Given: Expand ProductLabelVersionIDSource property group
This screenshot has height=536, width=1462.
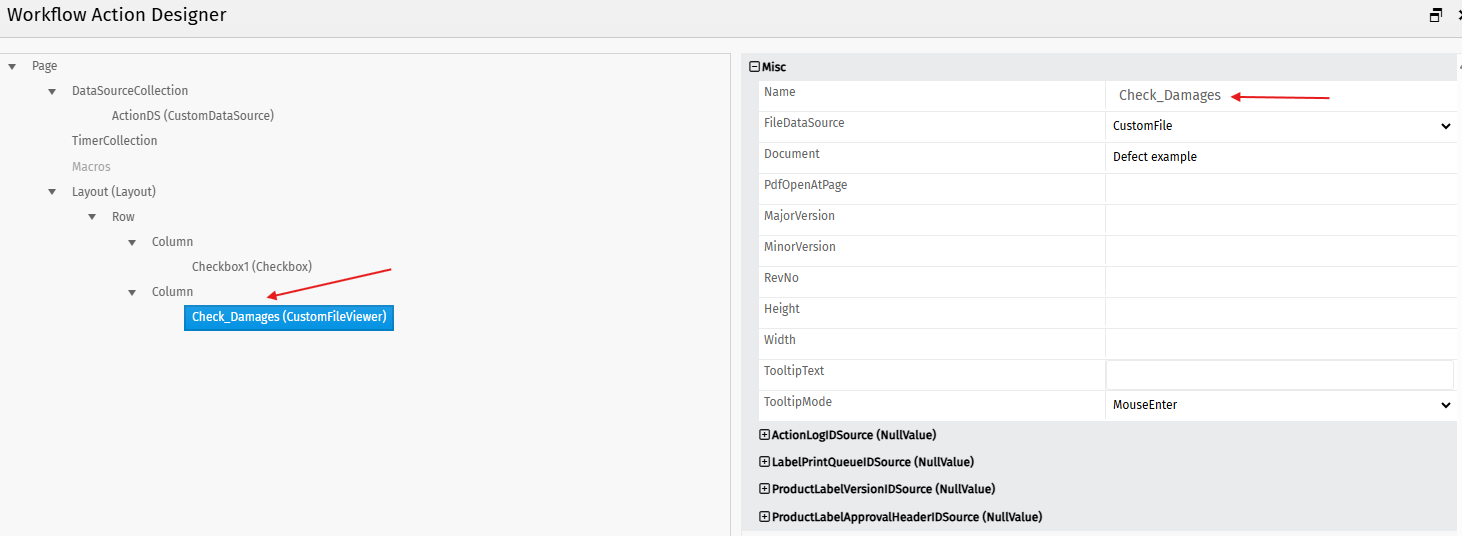Looking at the screenshot, I should pyautogui.click(x=765, y=489).
